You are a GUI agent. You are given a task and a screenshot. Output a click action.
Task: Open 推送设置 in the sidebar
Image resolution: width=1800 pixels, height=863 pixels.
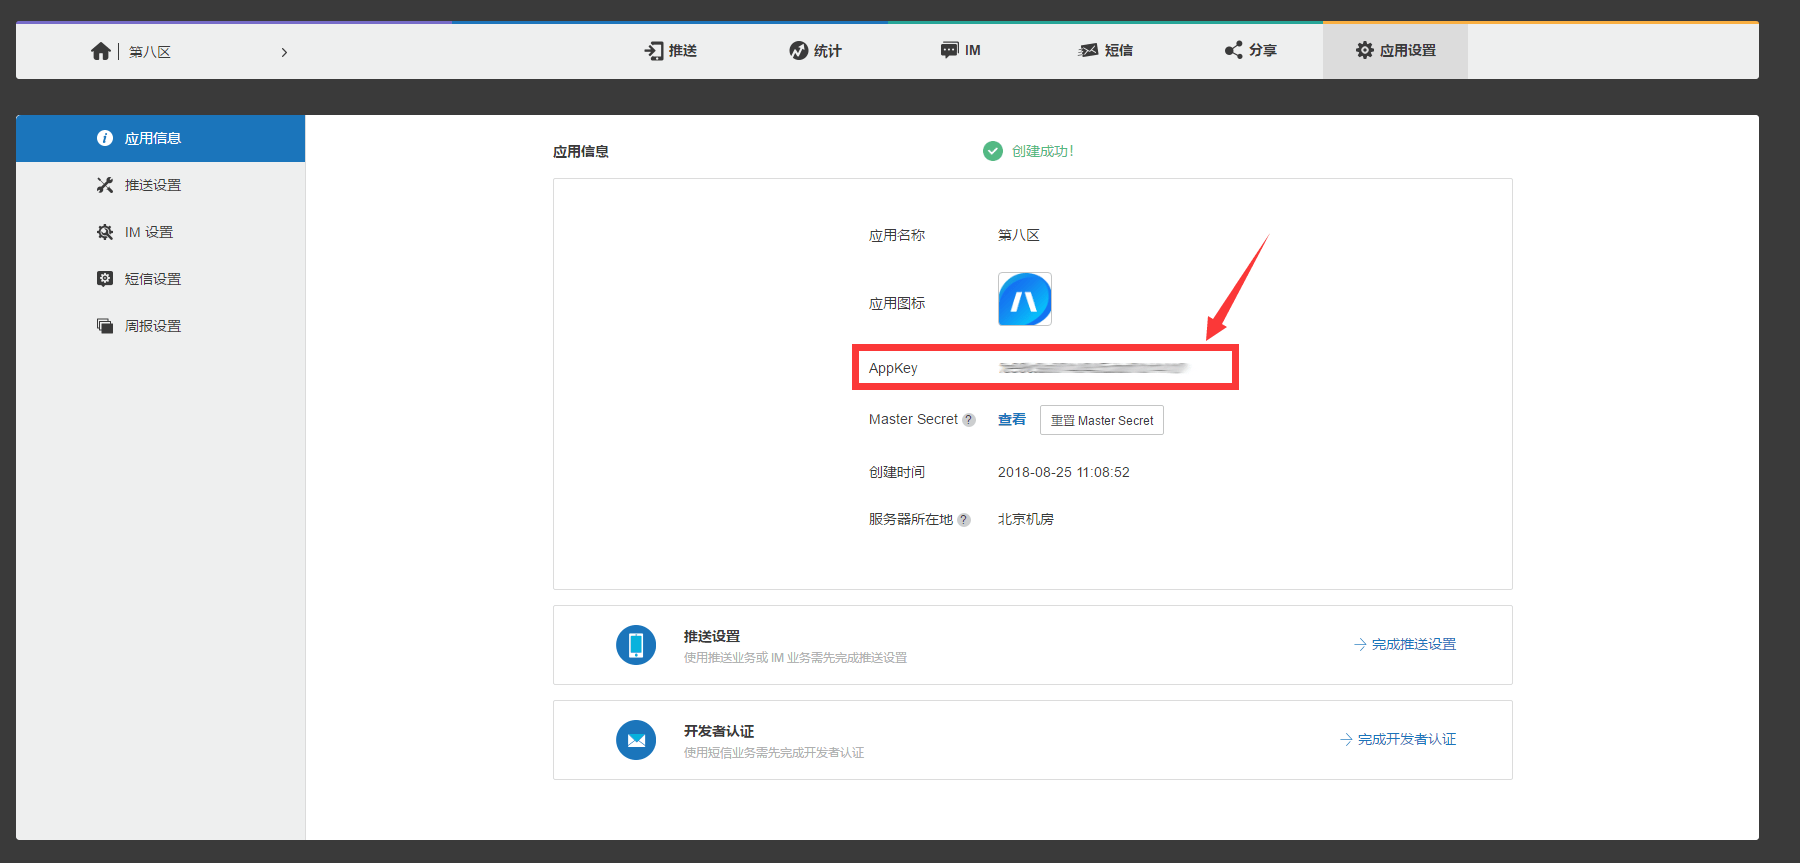[152, 186]
